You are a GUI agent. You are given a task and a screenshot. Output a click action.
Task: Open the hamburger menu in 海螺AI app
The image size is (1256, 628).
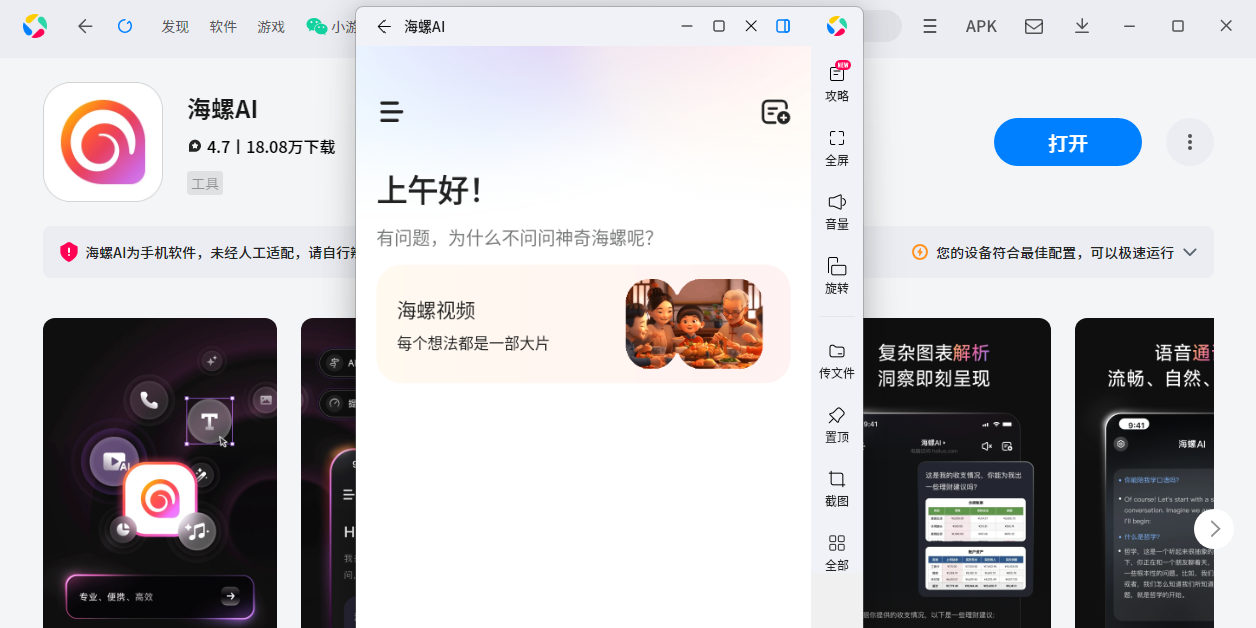tap(391, 112)
